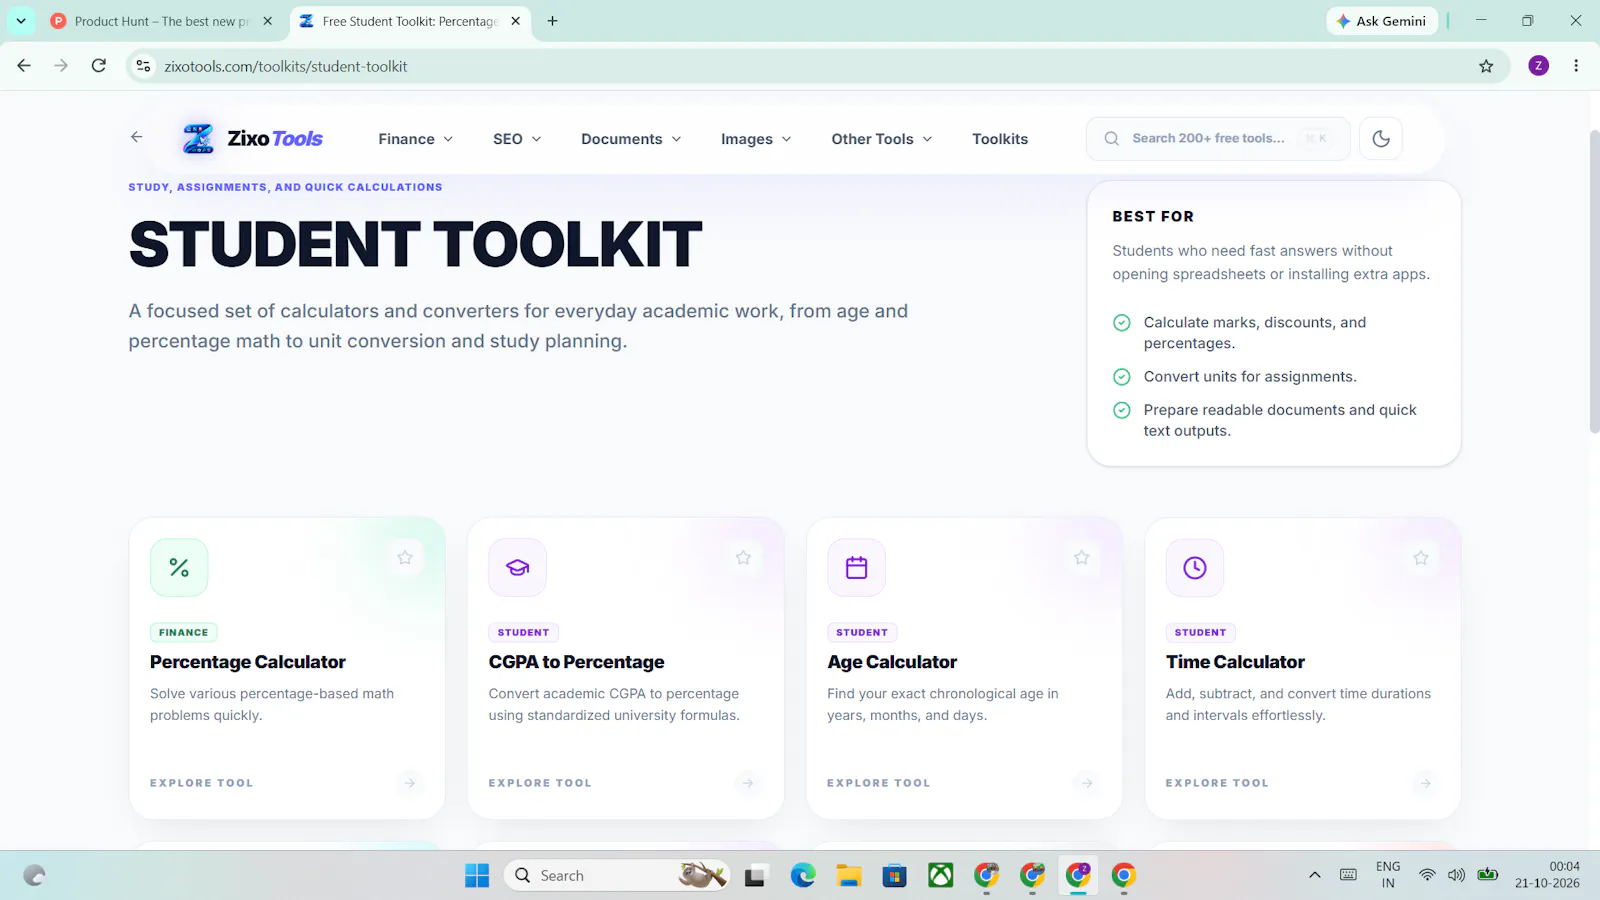Click the percent icon on Percentage Calculator card

pyautogui.click(x=179, y=568)
